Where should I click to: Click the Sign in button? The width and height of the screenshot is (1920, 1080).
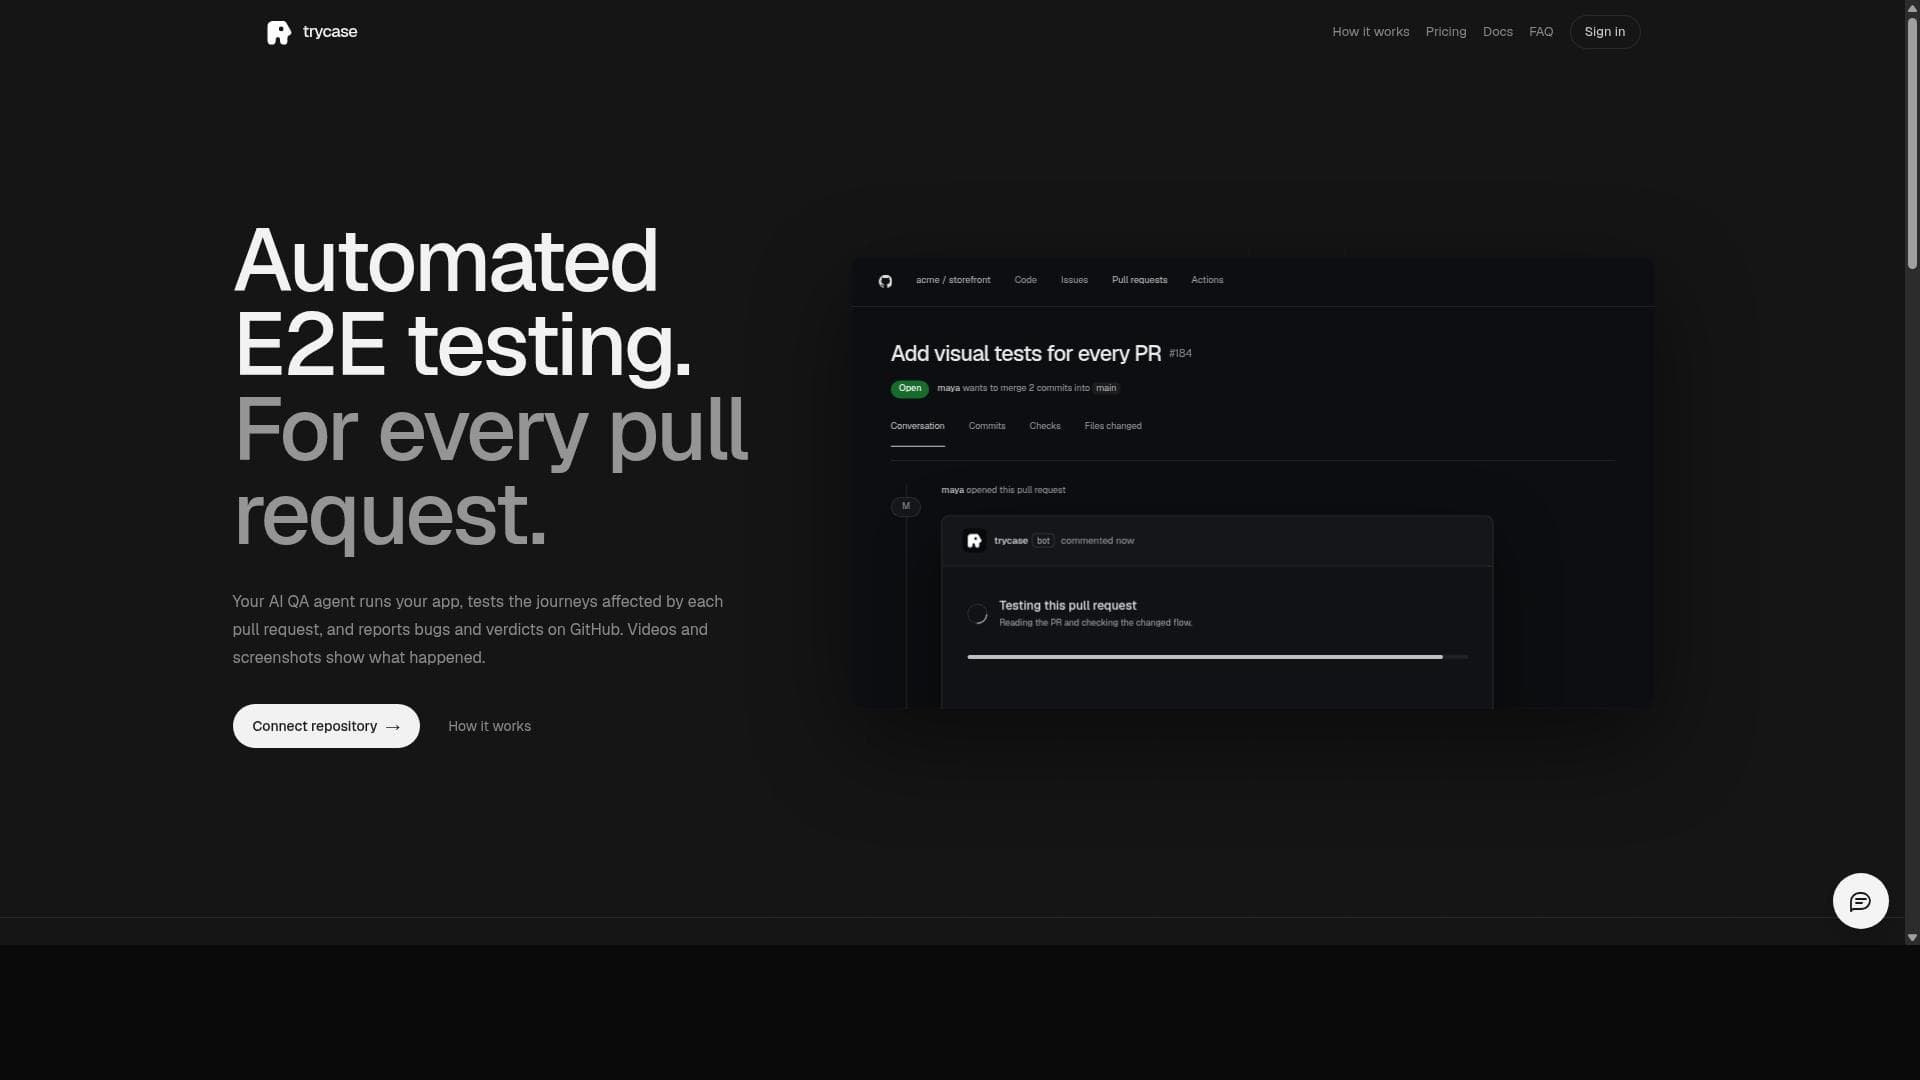[x=1605, y=32]
